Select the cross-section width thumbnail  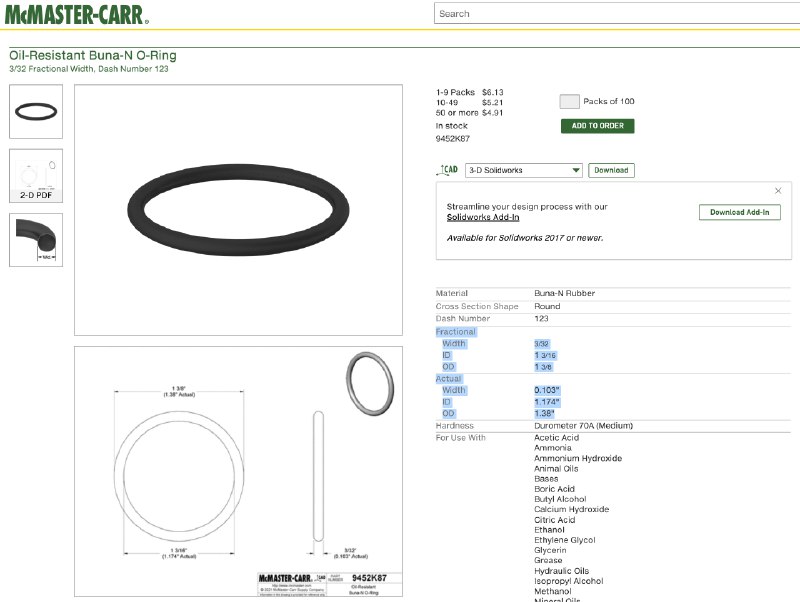click(x=36, y=240)
